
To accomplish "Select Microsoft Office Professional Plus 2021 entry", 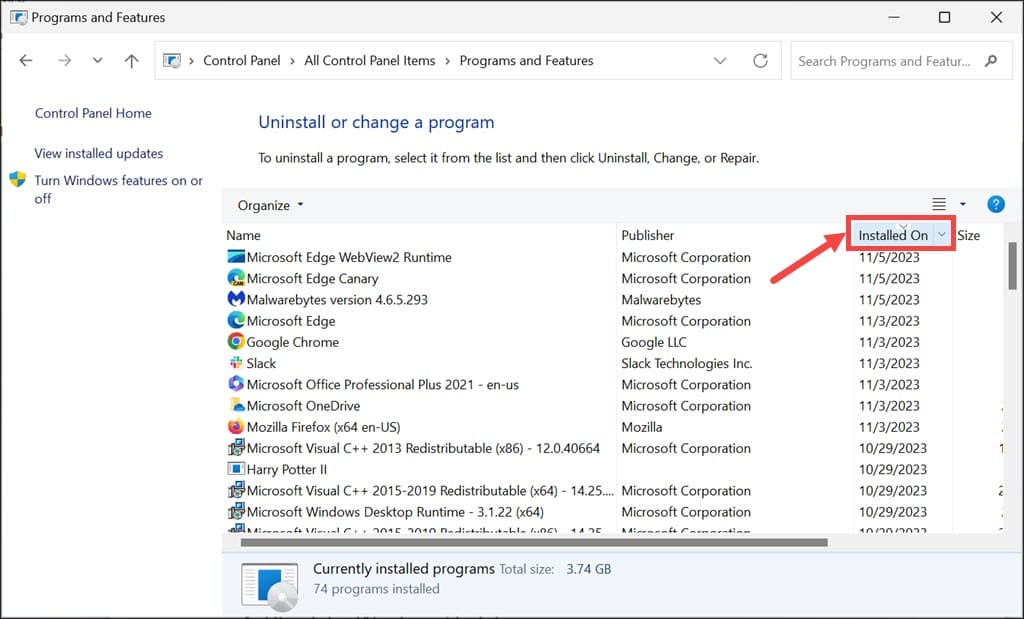I will [x=383, y=385].
